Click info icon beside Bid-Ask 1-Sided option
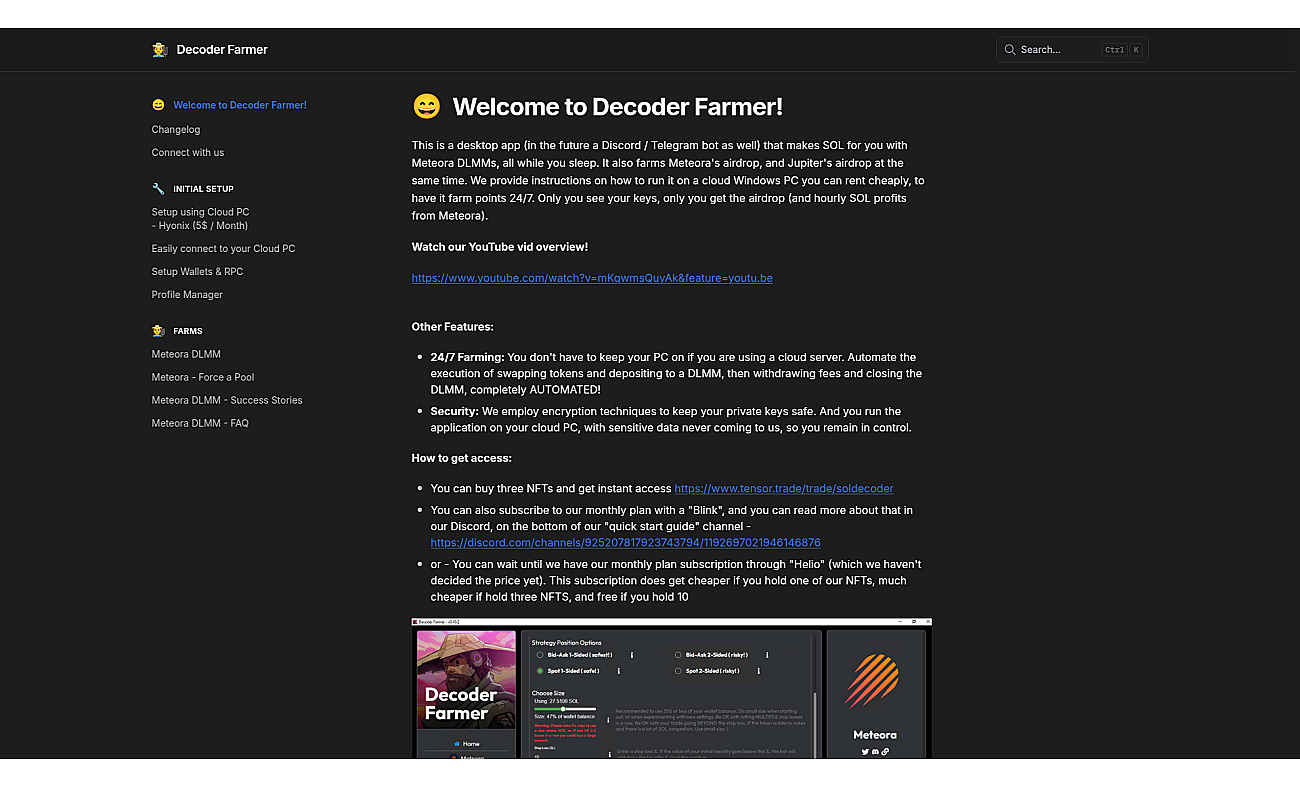1300x788 pixels. click(x=632, y=655)
